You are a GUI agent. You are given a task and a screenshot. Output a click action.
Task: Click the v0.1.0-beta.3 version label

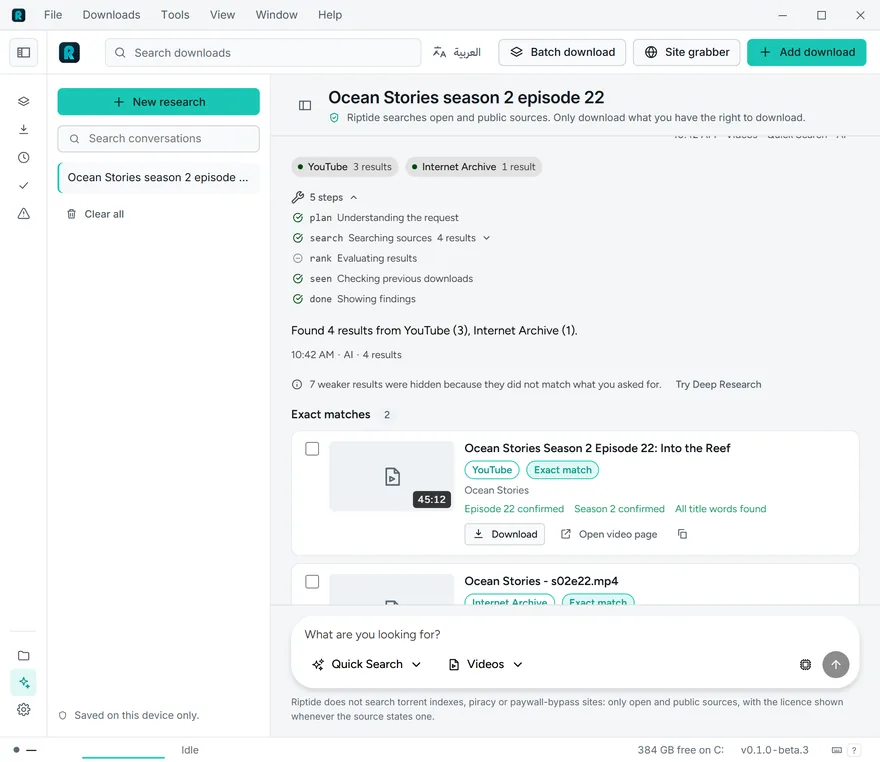(x=774, y=750)
